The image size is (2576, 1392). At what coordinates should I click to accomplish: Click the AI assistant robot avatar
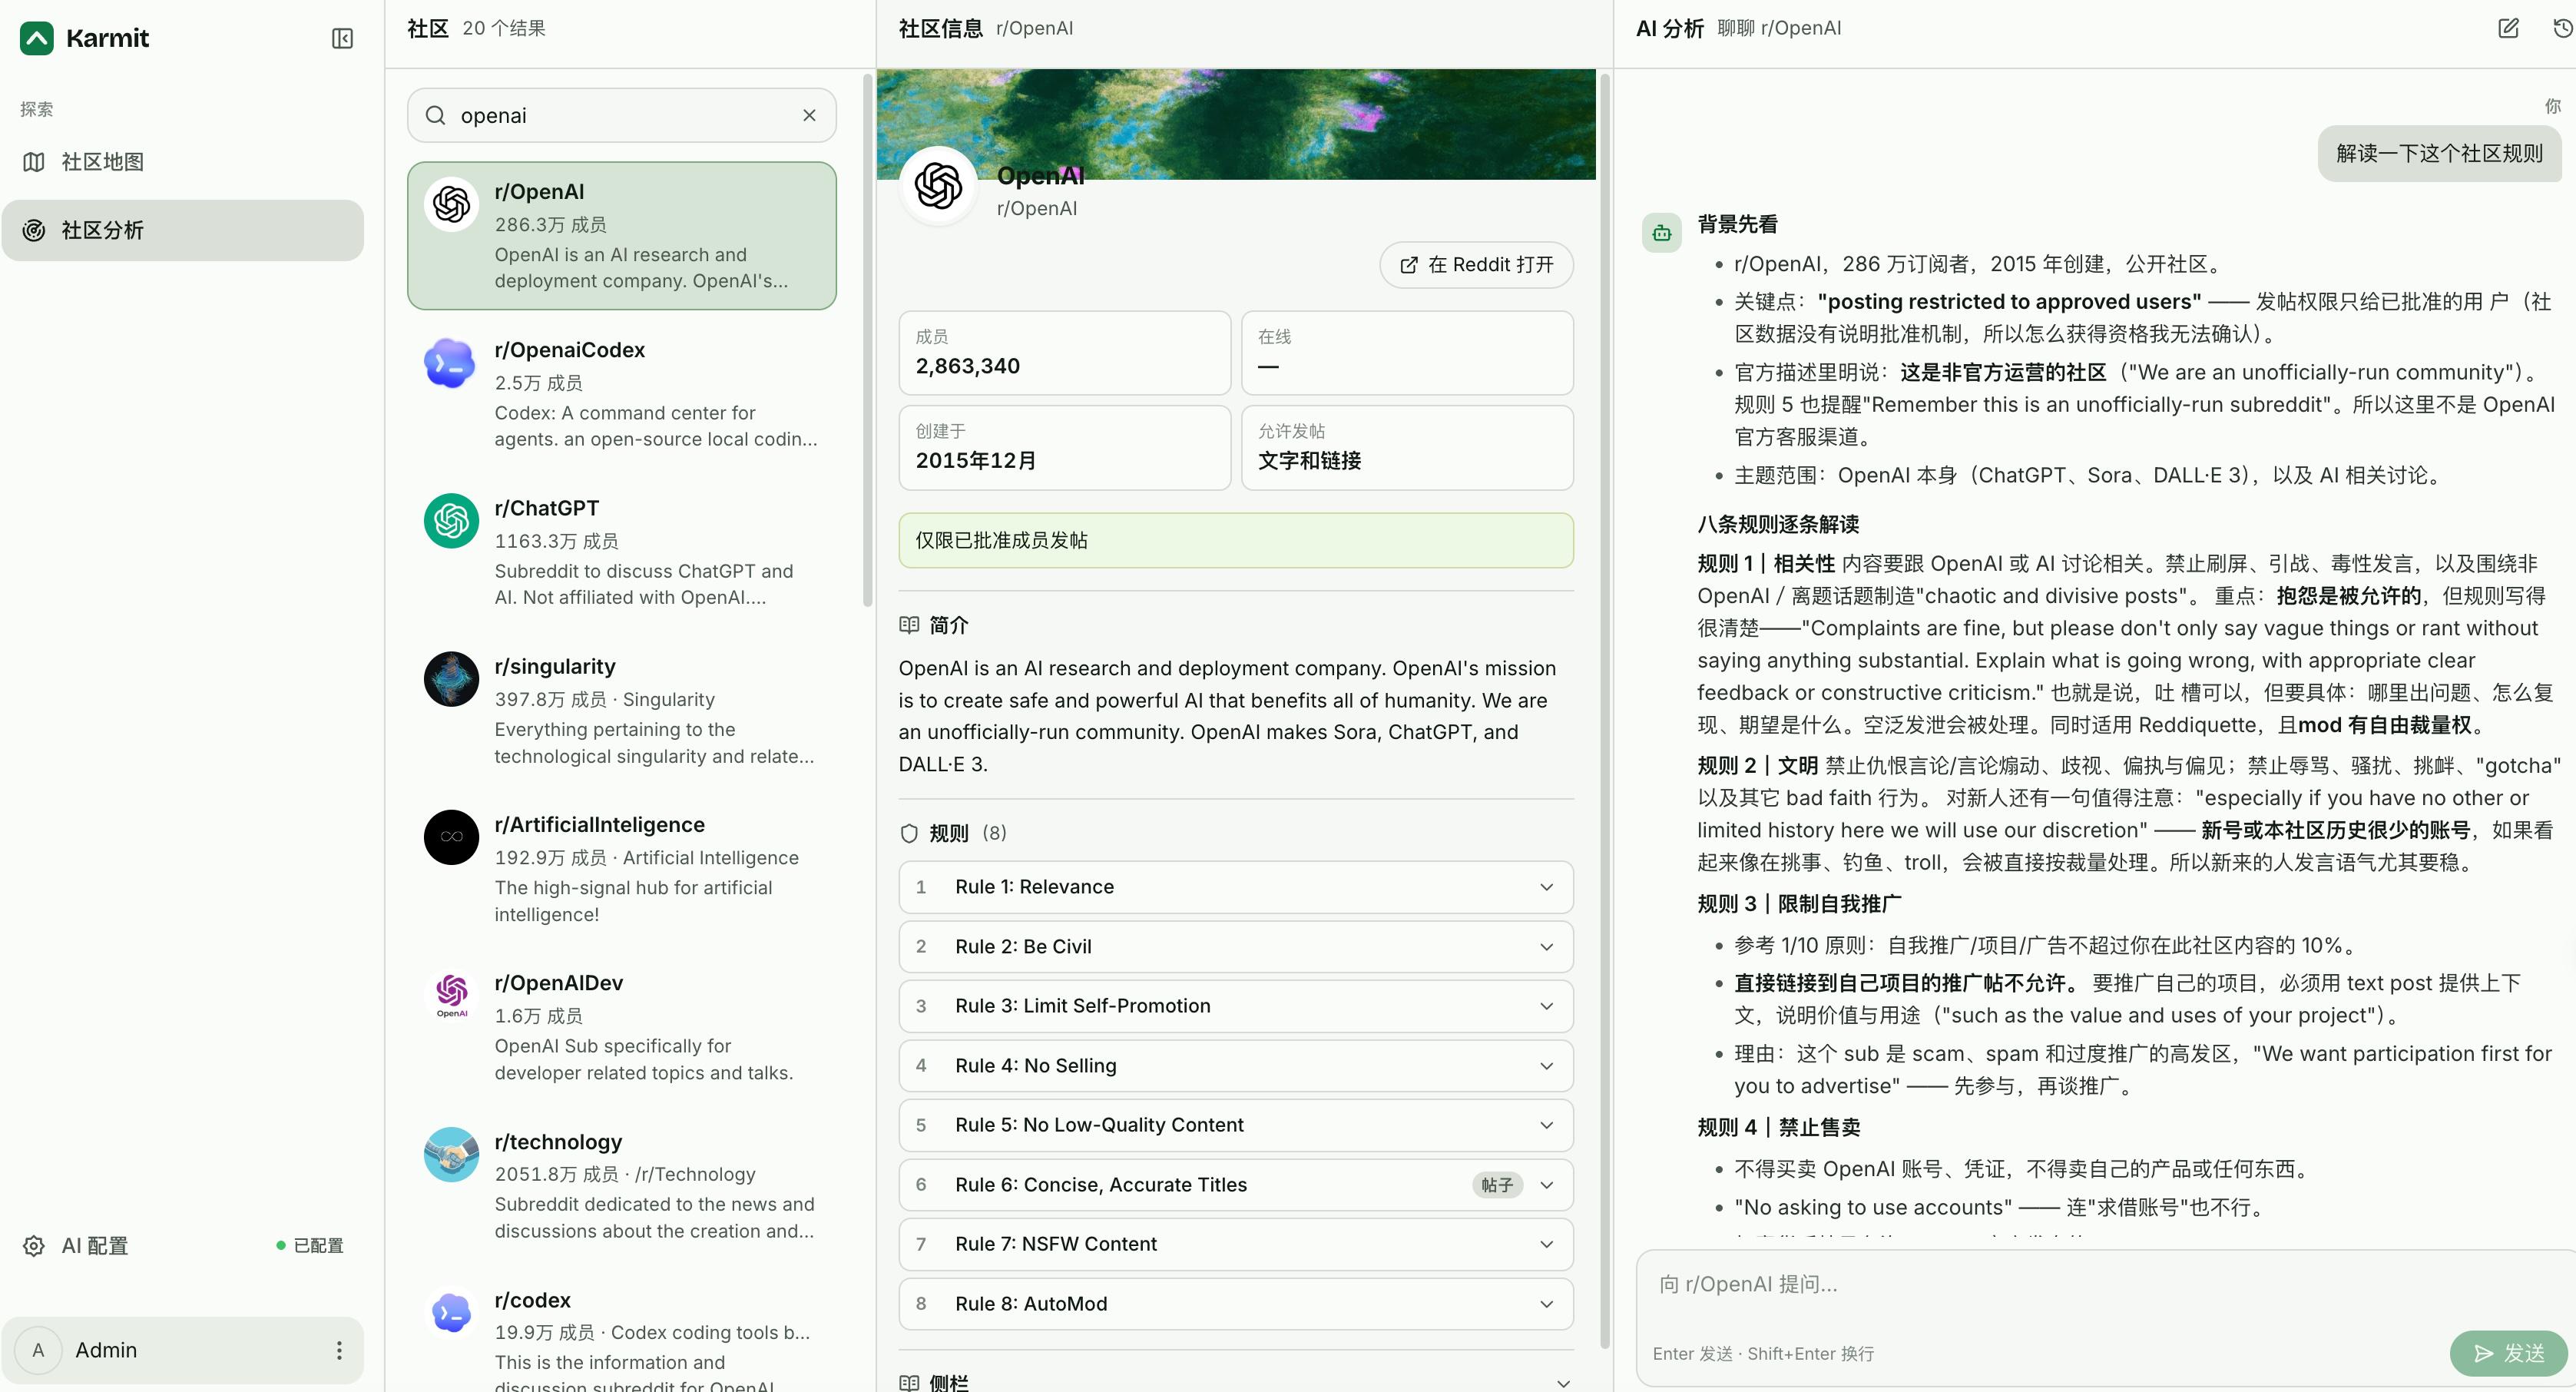tap(1662, 233)
